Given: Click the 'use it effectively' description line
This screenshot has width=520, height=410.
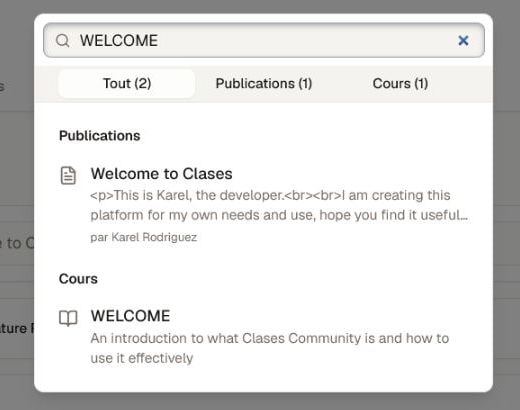Looking at the screenshot, I should 142,358.
